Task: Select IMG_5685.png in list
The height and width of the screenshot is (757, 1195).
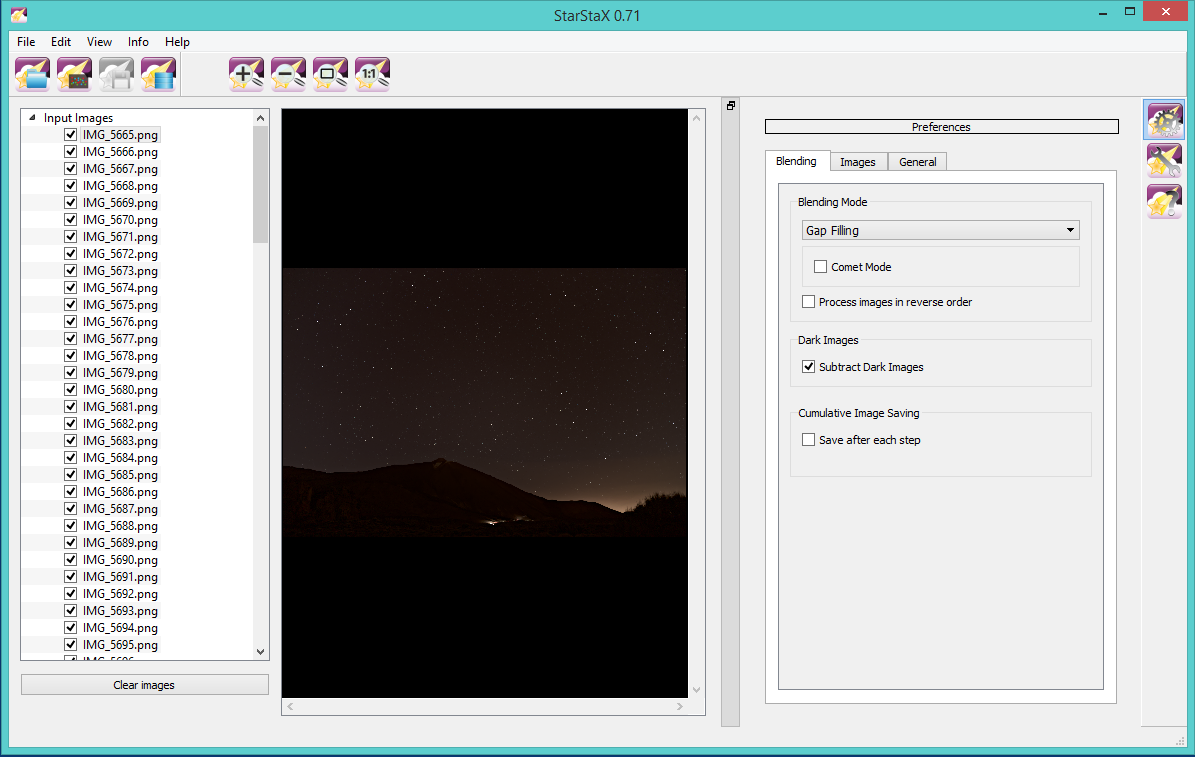Action: [120, 475]
